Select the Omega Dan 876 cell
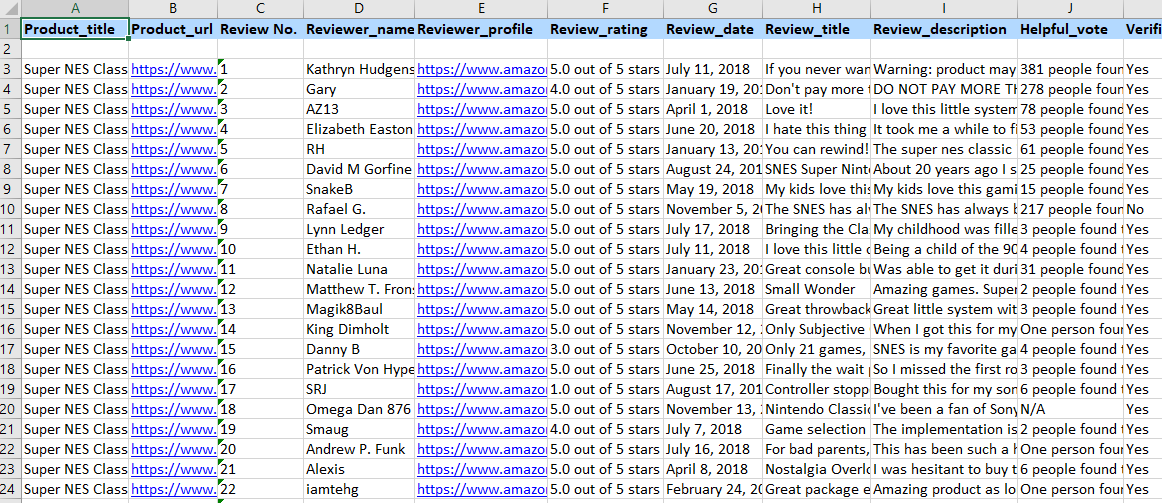Image resolution: width=1162 pixels, height=503 pixels. (359, 409)
